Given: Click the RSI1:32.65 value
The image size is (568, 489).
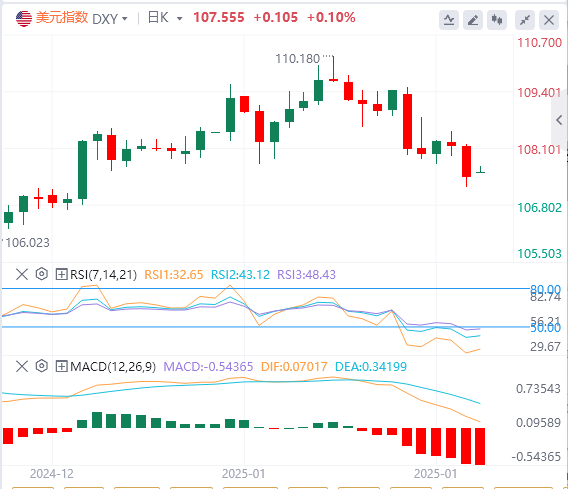Looking at the screenshot, I should click(x=174, y=275).
